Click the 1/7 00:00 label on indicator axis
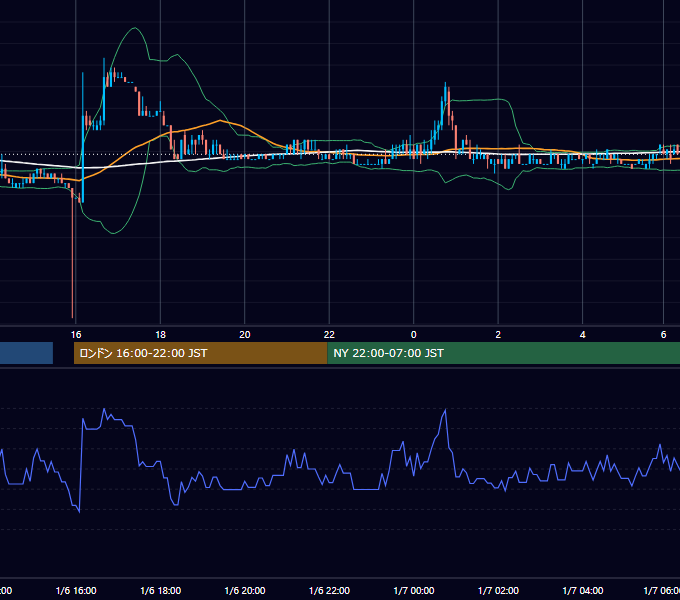This screenshot has width=680, height=600. [x=414, y=590]
